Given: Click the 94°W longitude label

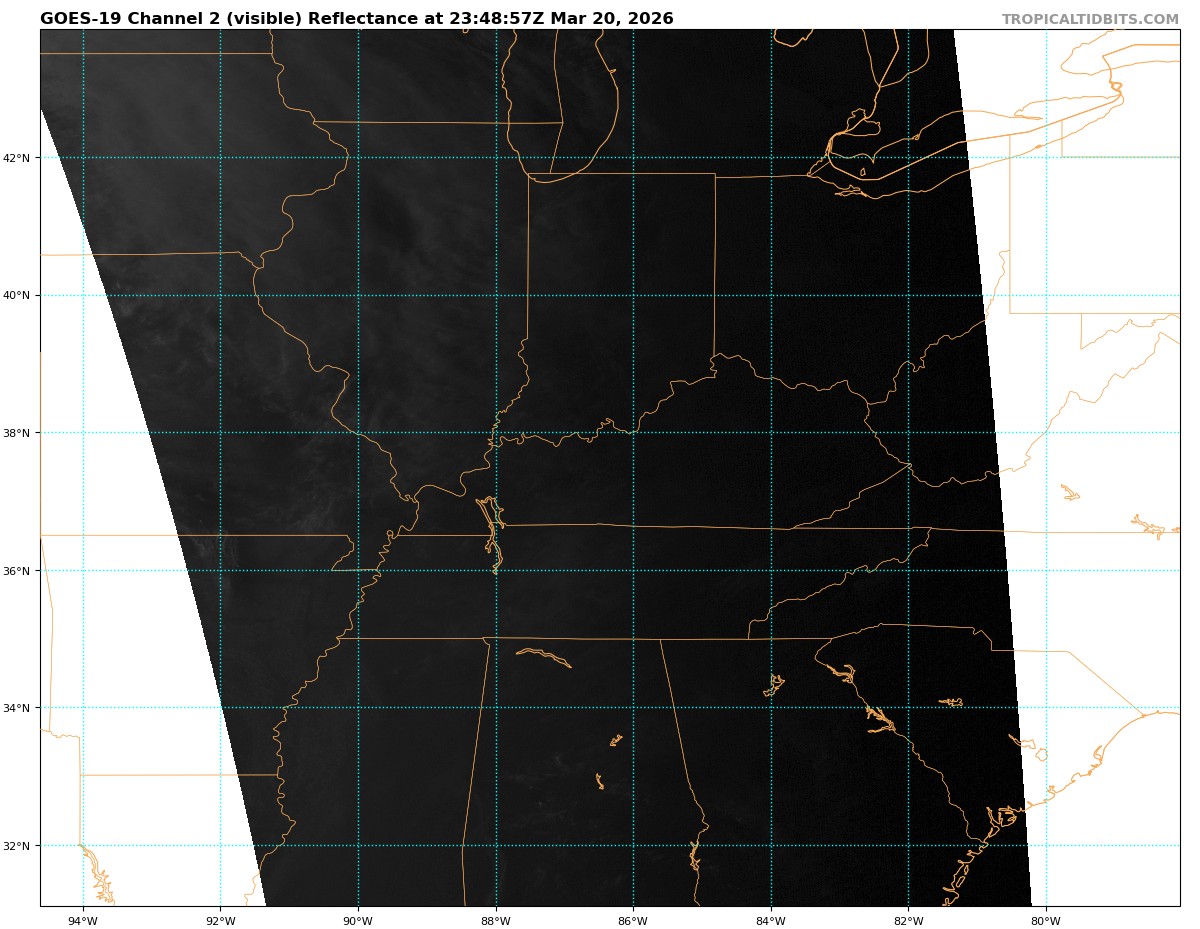Looking at the screenshot, I should coord(83,921).
